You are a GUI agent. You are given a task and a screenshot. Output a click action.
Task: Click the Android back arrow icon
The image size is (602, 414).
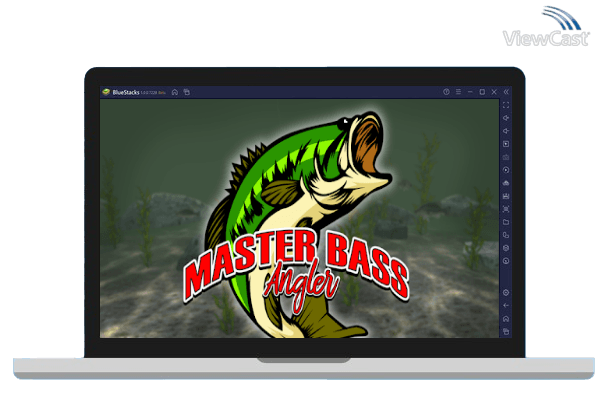click(x=506, y=306)
